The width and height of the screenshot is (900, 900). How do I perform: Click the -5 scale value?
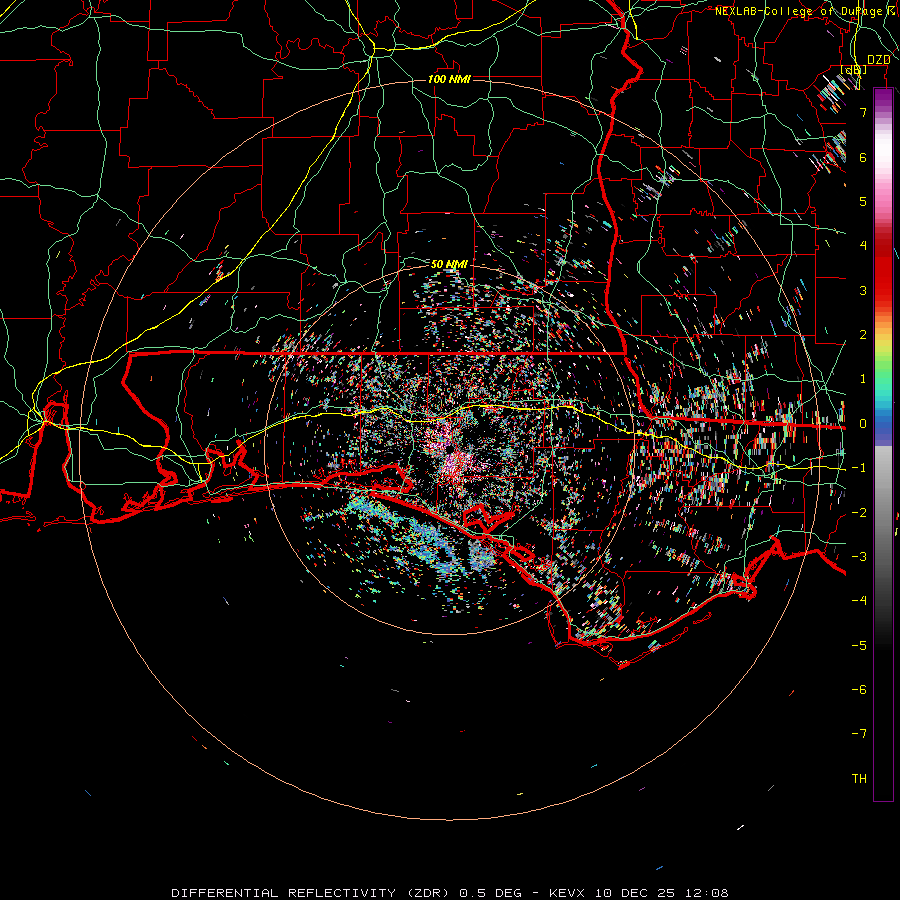(859, 646)
